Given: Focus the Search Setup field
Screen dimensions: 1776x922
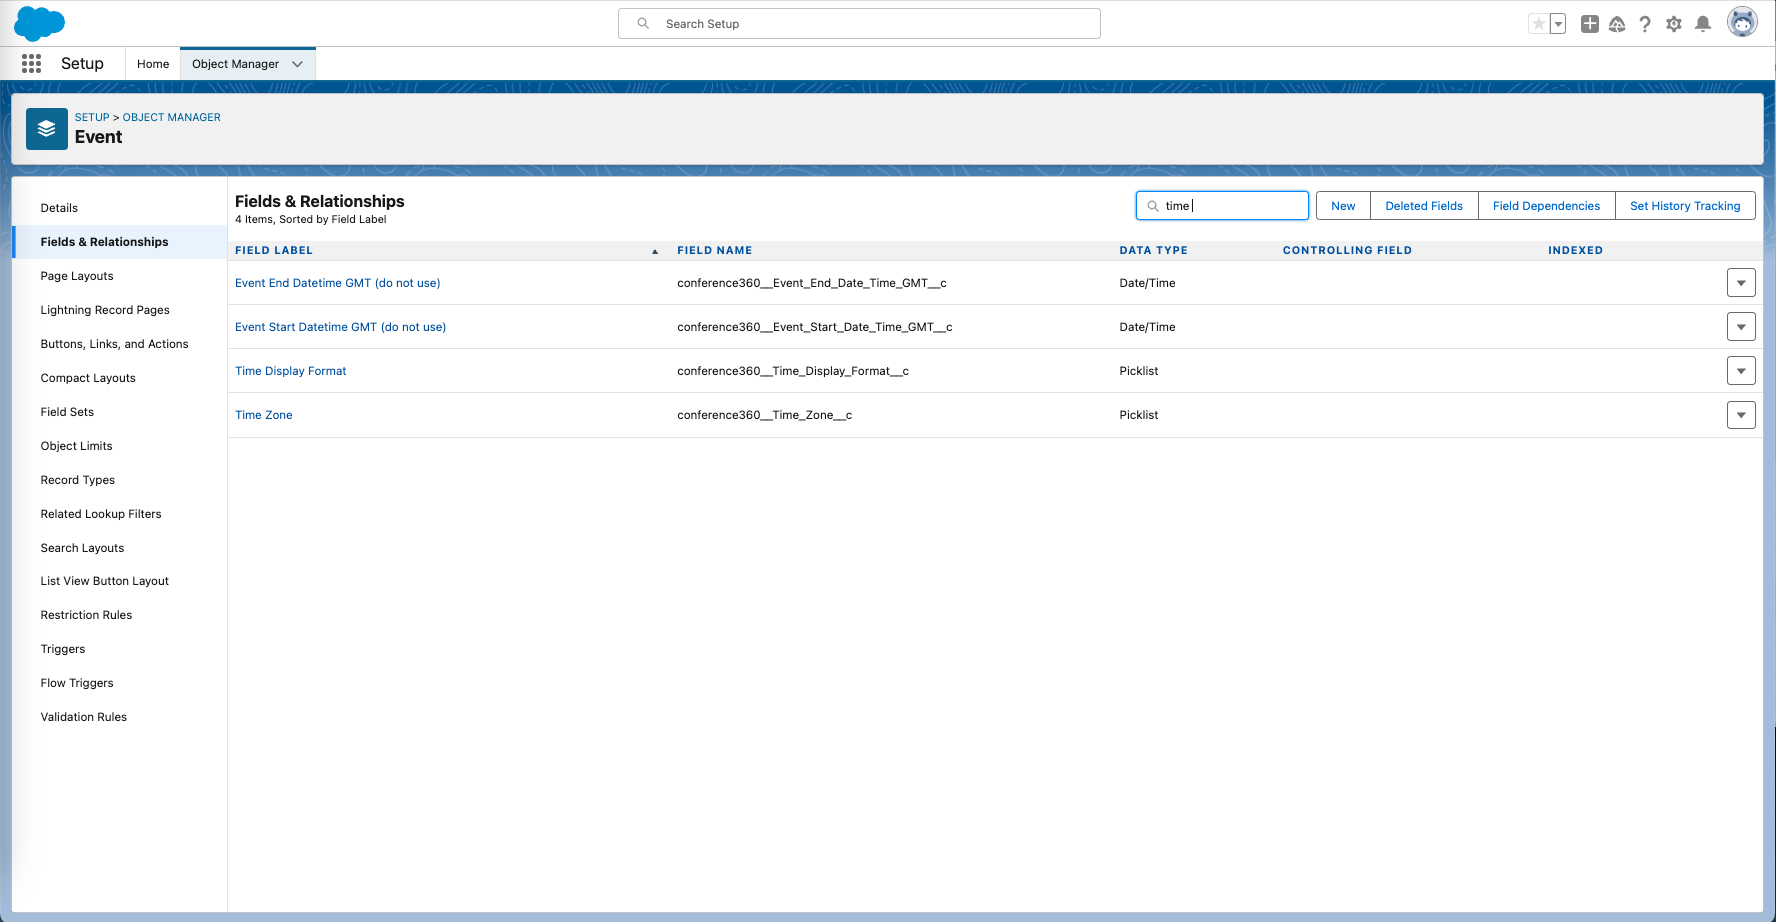Looking at the screenshot, I should pos(859,24).
